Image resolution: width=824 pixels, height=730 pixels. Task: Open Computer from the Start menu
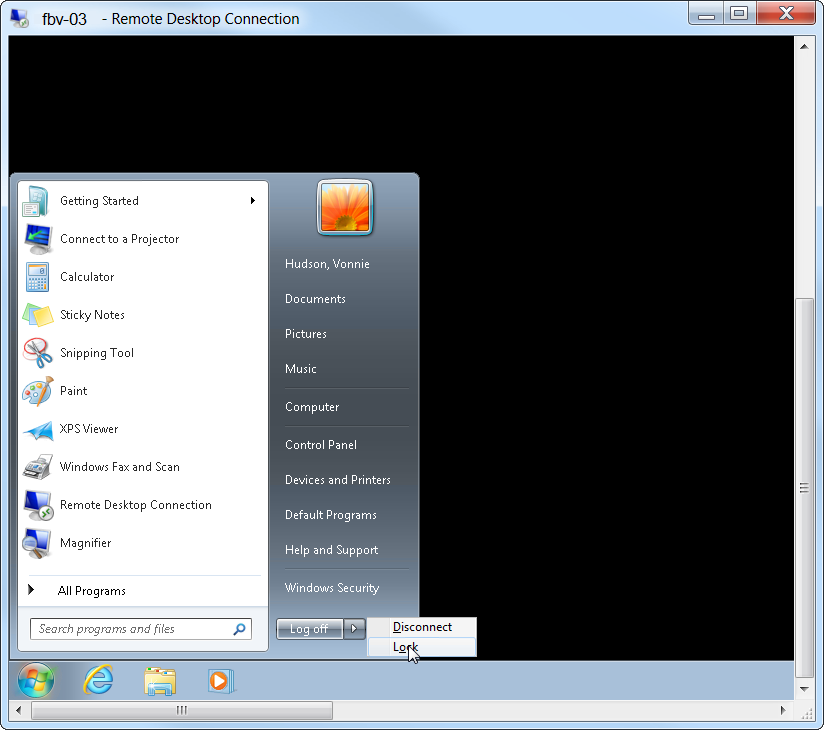[x=312, y=407]
